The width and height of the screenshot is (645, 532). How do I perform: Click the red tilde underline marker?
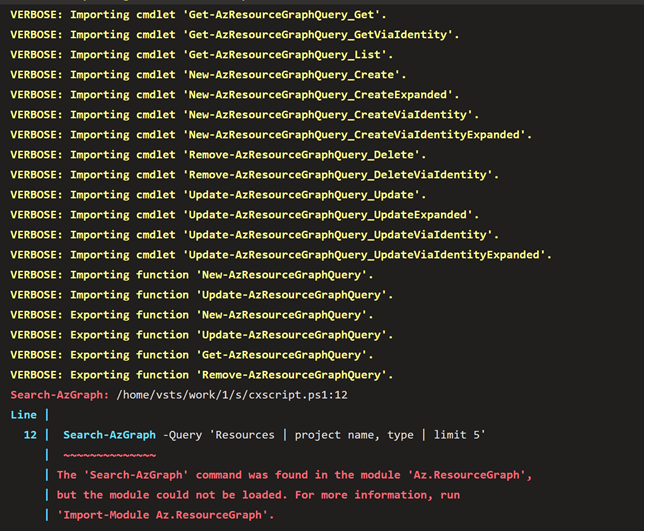click(109, 455)
